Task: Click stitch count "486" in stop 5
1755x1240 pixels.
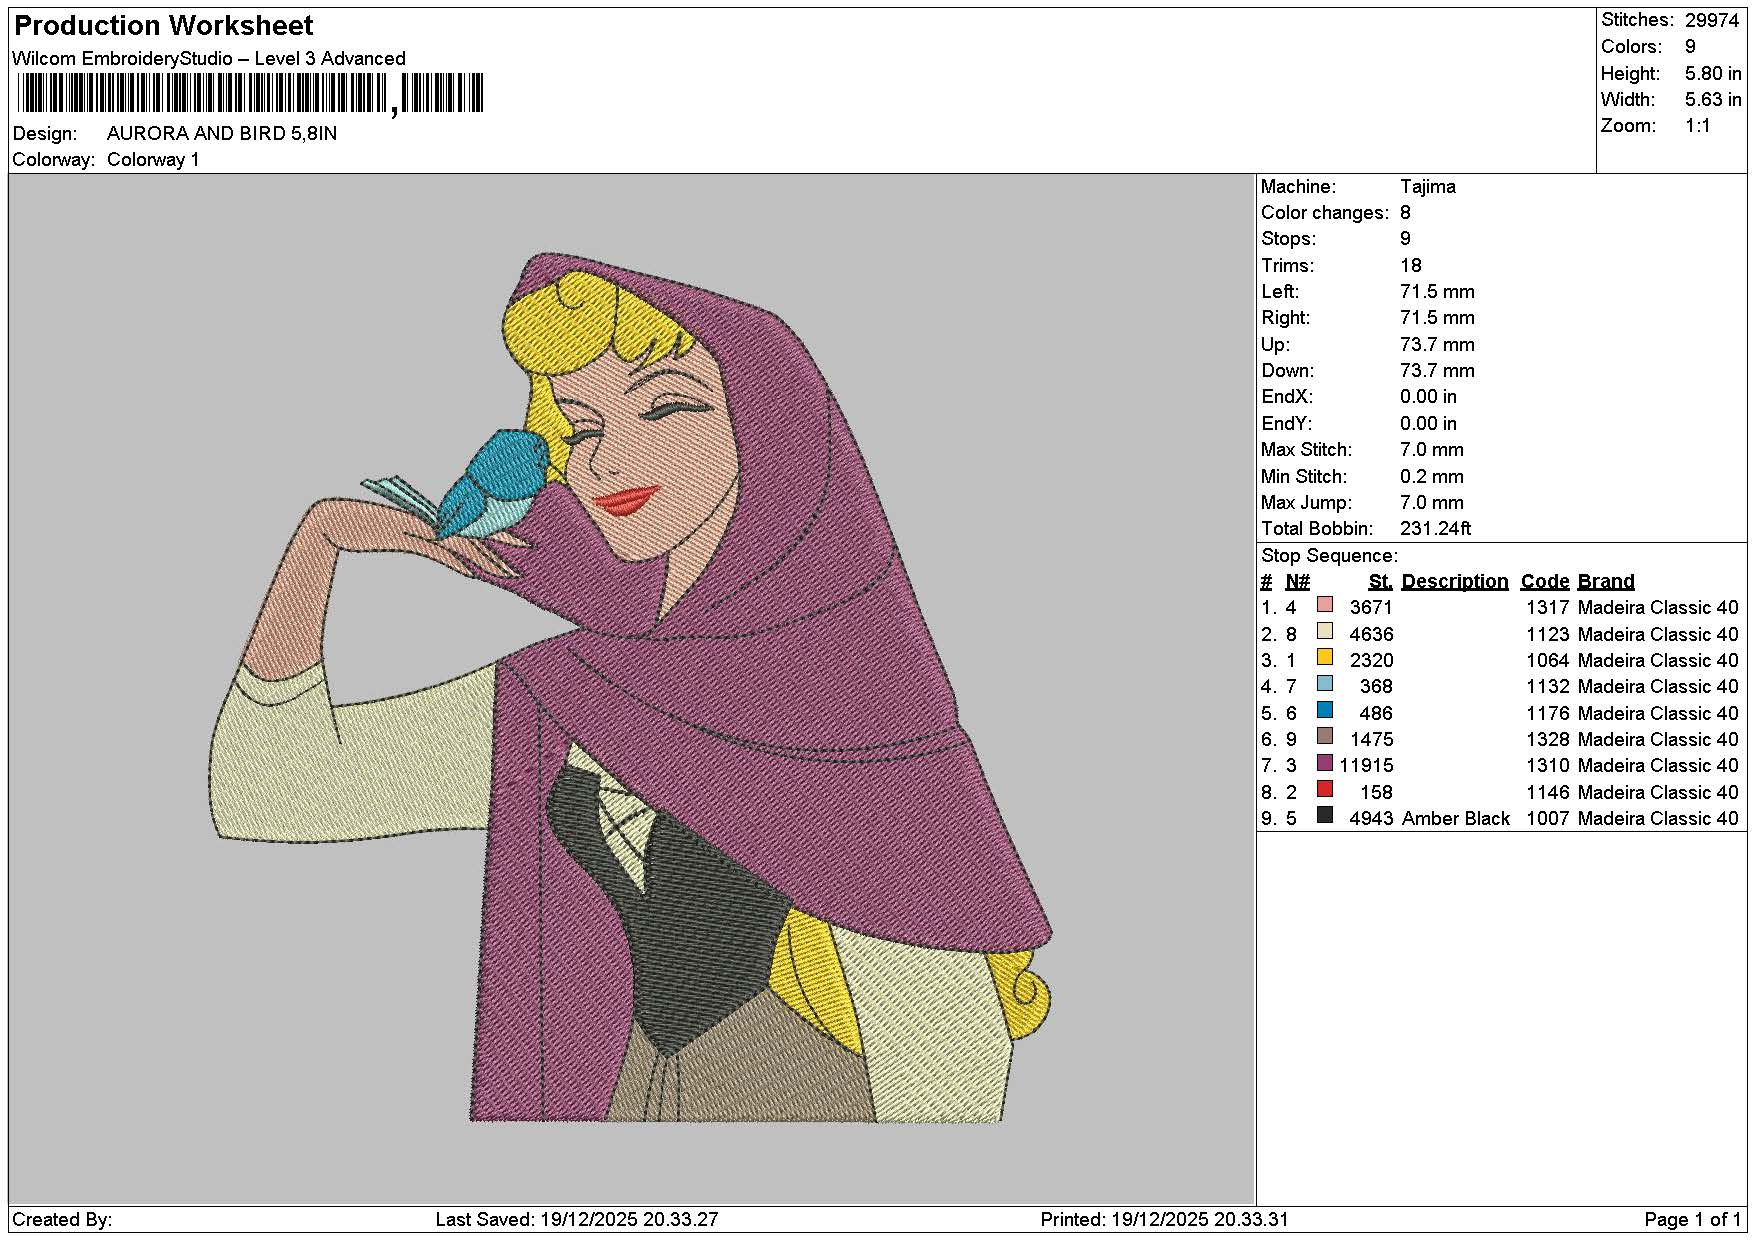Action: click(x=1377, y=714)
